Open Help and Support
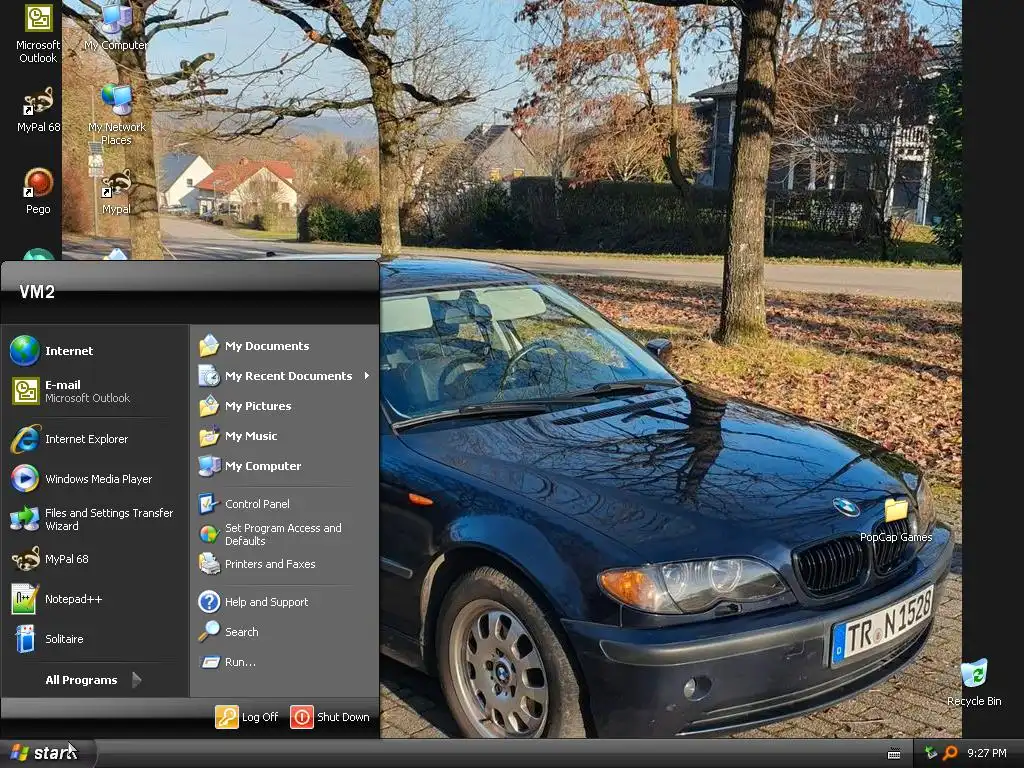Viewport: 1024px width, 768px height. point(285,601)
